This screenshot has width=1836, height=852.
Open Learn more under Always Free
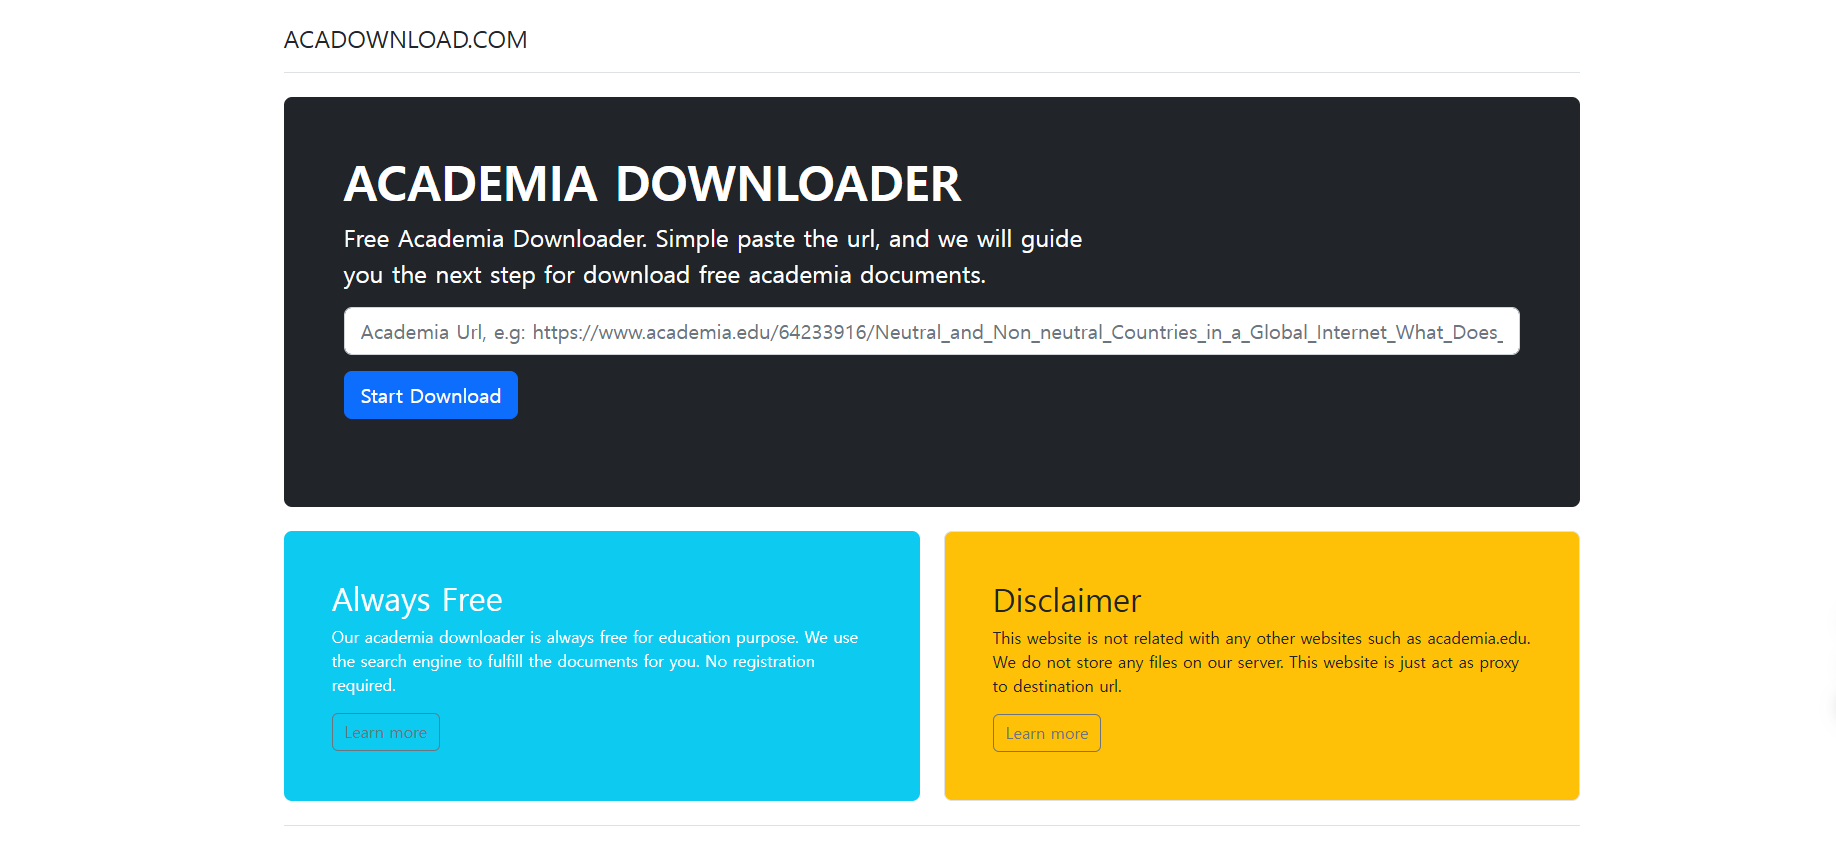[385, 732]
